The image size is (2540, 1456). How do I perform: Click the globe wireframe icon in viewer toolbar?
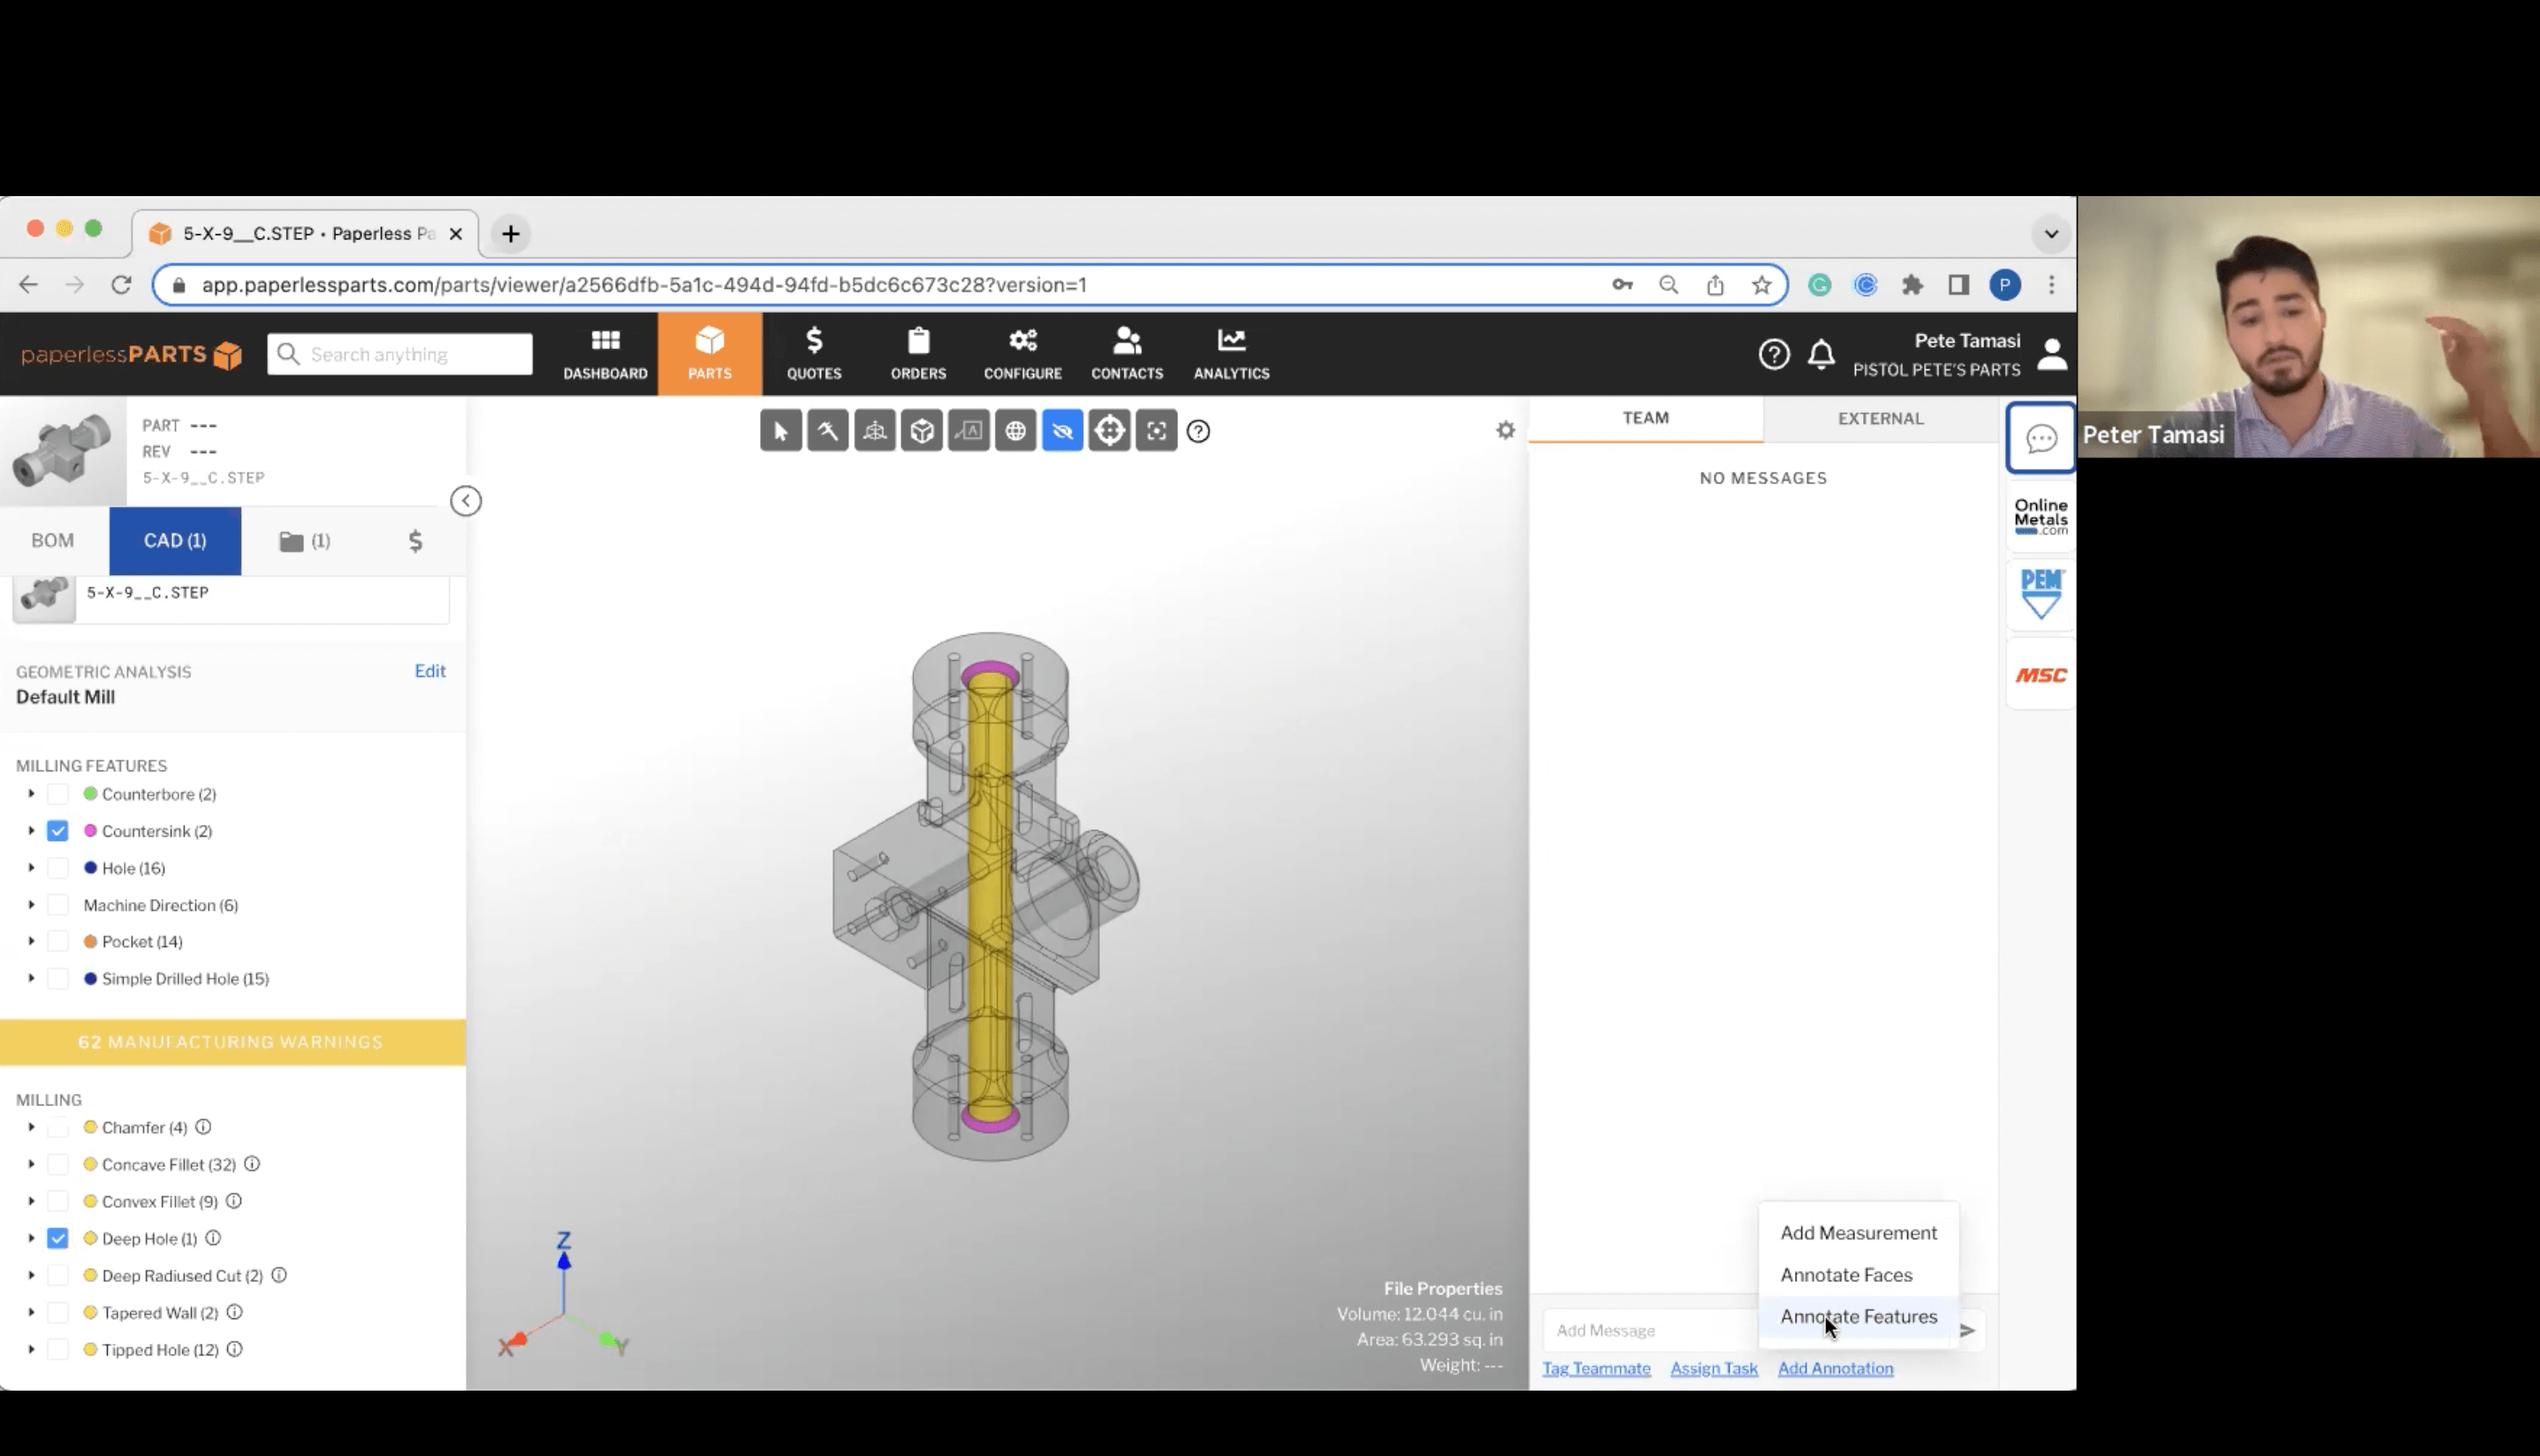tap(1016, 431)
